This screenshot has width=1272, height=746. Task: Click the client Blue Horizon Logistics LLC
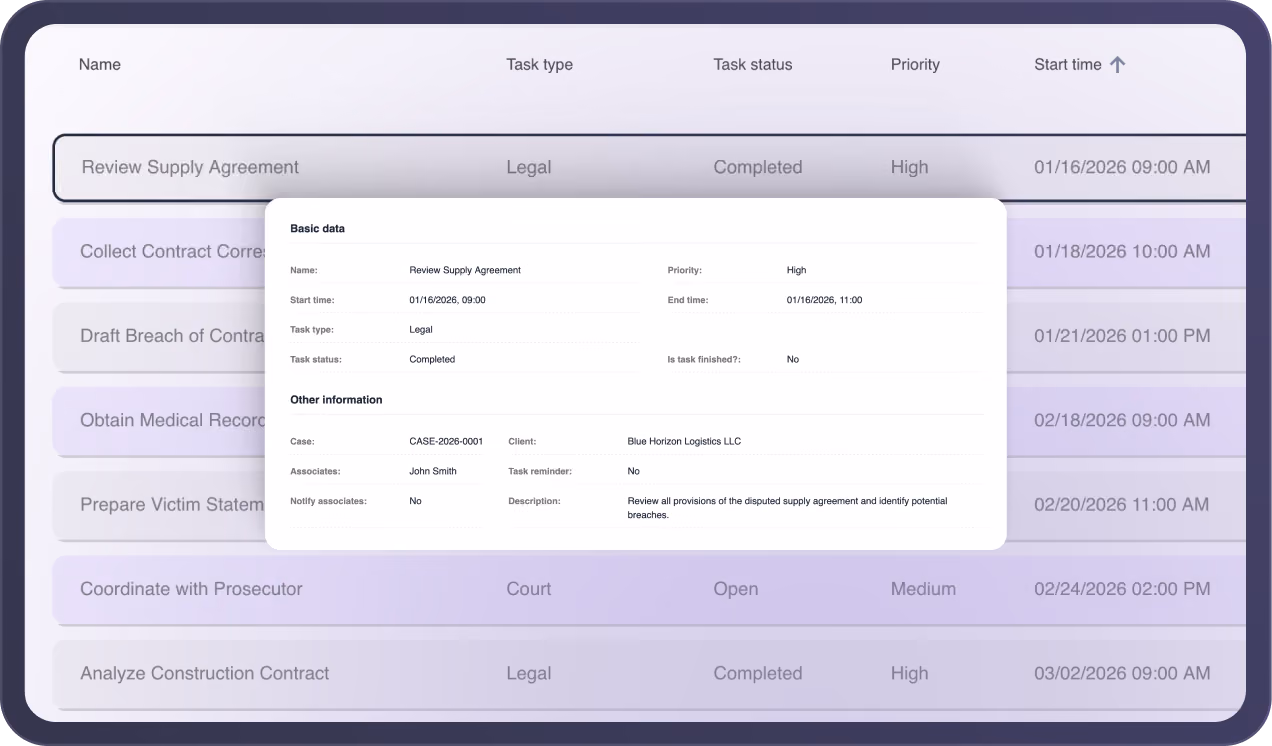click(x=684, y=441)
